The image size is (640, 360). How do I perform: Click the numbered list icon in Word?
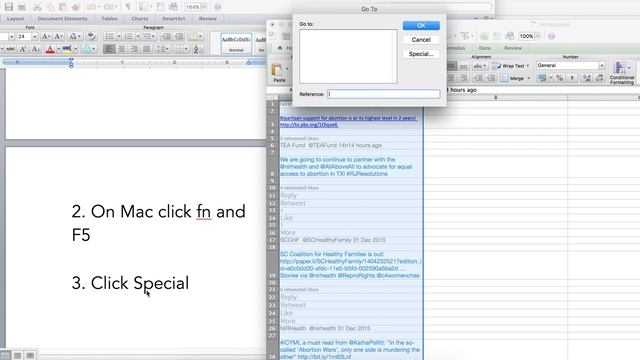[x=129, y=37]
